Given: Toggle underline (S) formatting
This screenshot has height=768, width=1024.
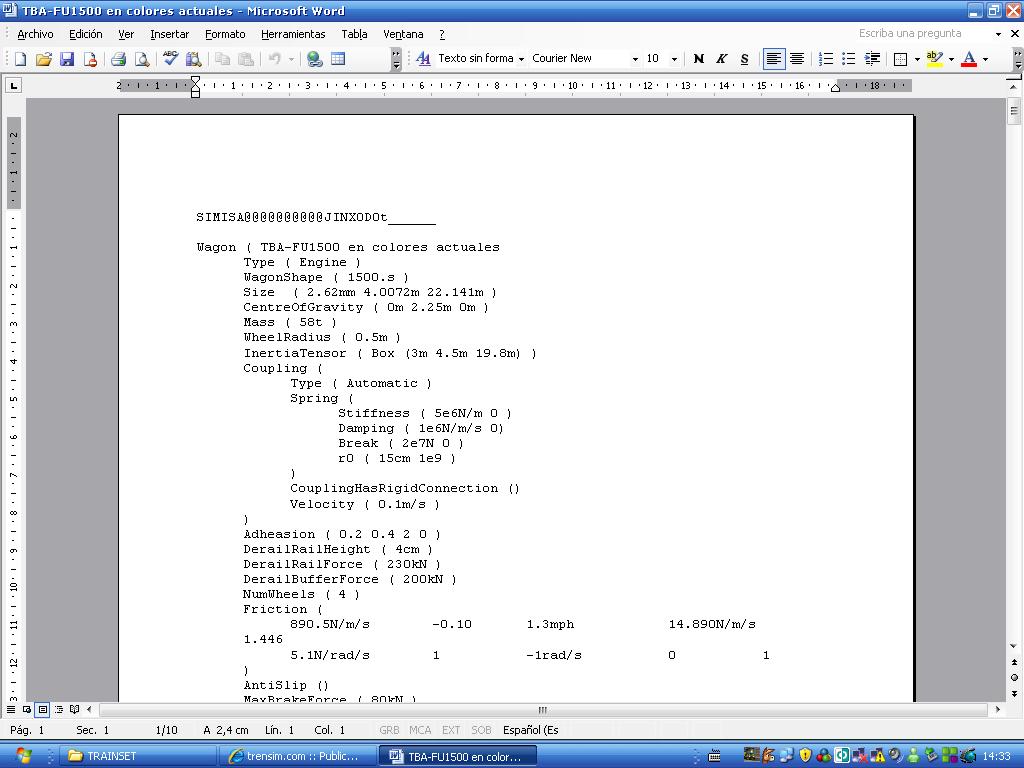Looking at the screenshot, I should (x=744, y=59).
